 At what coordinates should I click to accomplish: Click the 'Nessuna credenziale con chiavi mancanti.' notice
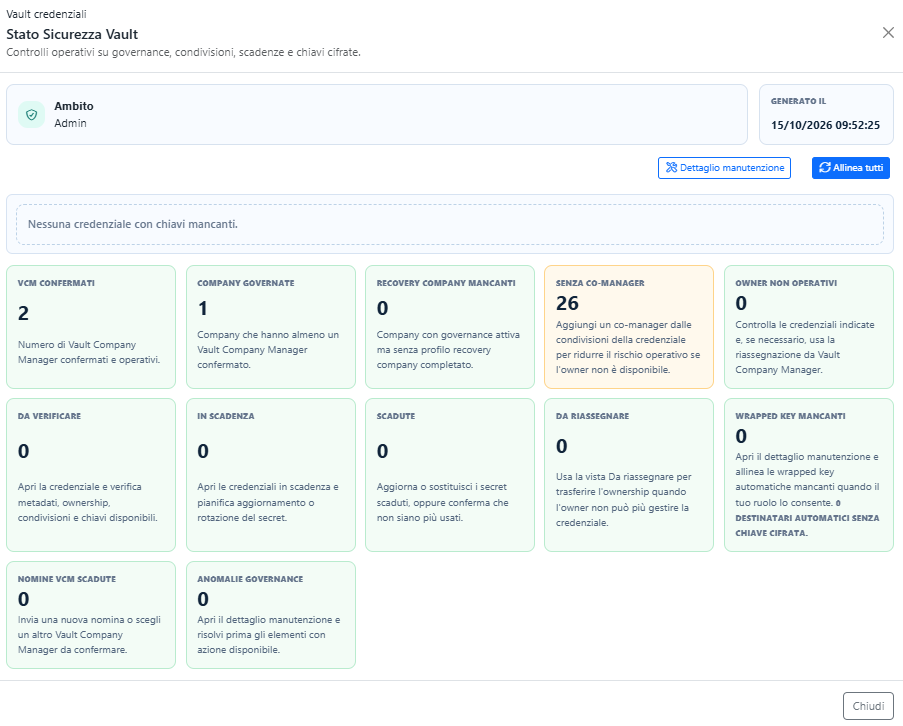click(450, 224)
